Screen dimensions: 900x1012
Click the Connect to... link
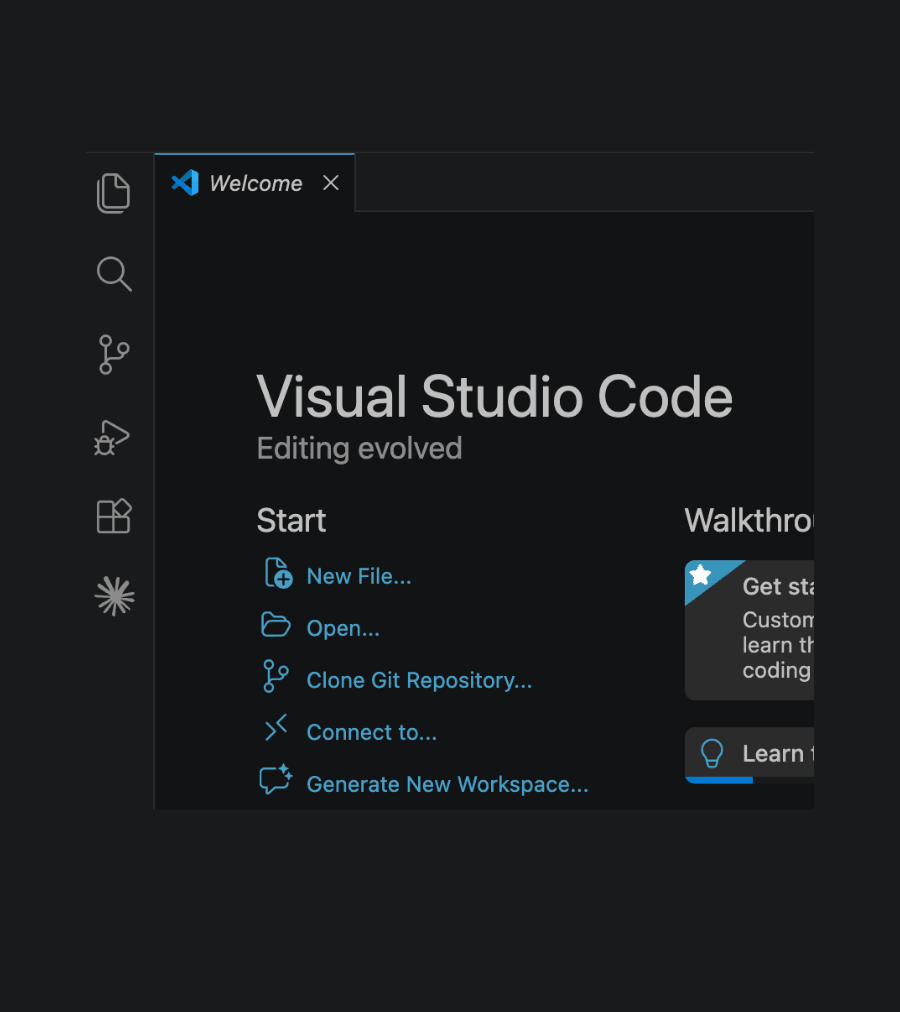pos(371,732)
